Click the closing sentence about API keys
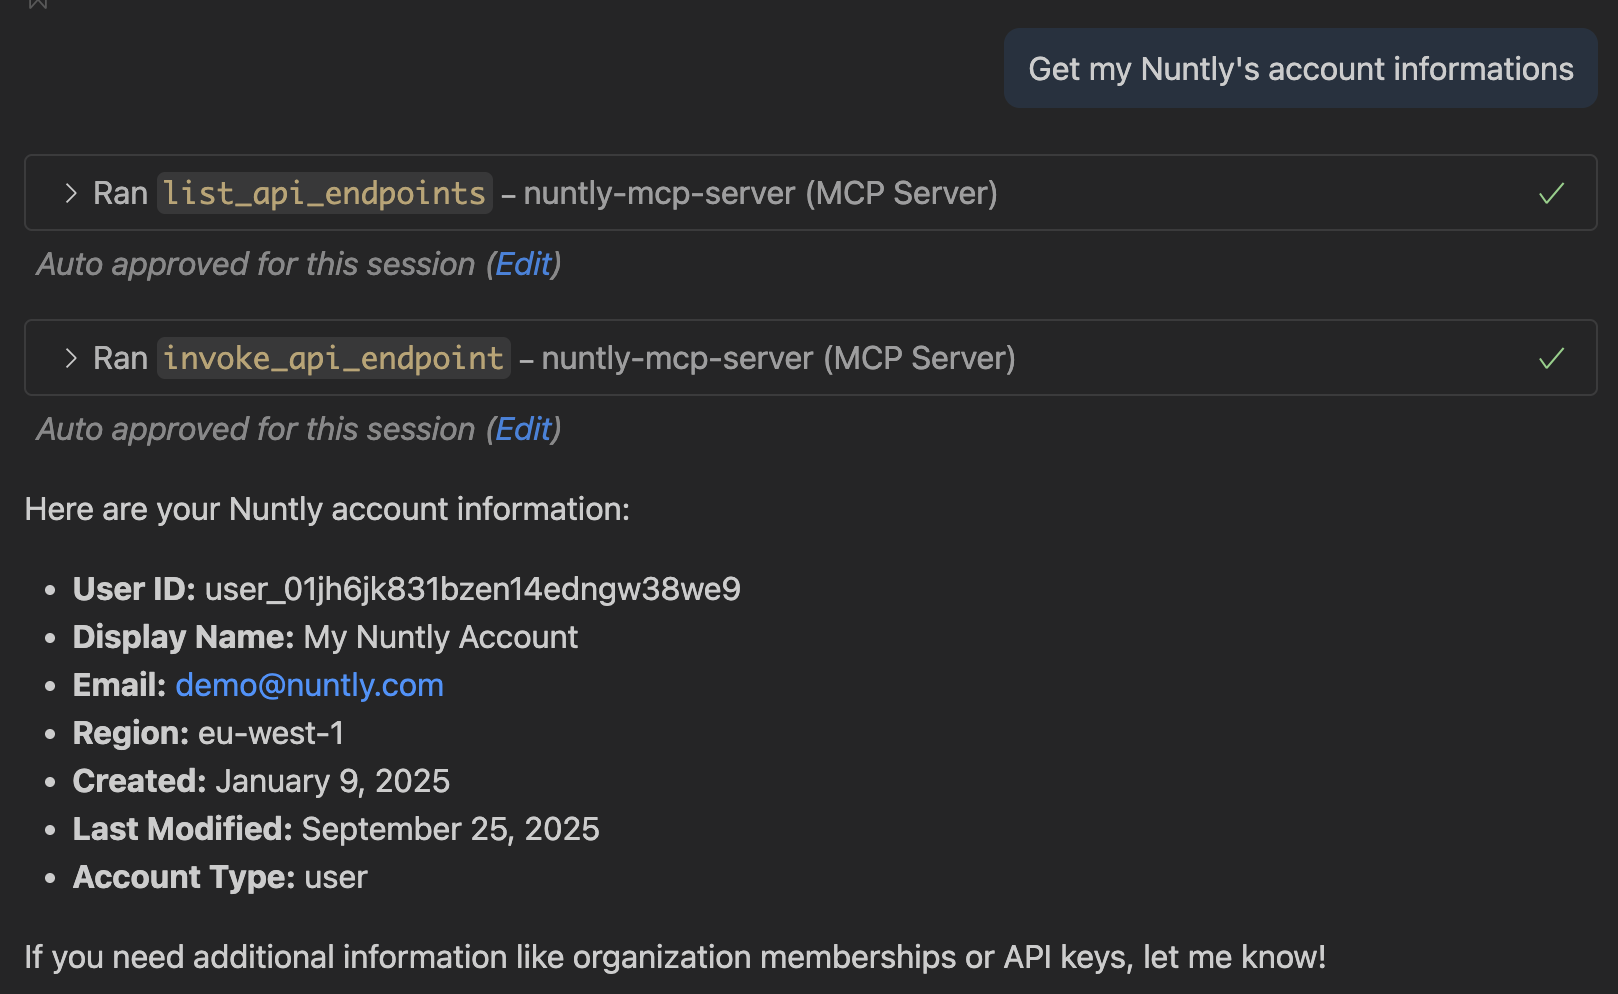The image size is (1618, 994). (675, 957)
